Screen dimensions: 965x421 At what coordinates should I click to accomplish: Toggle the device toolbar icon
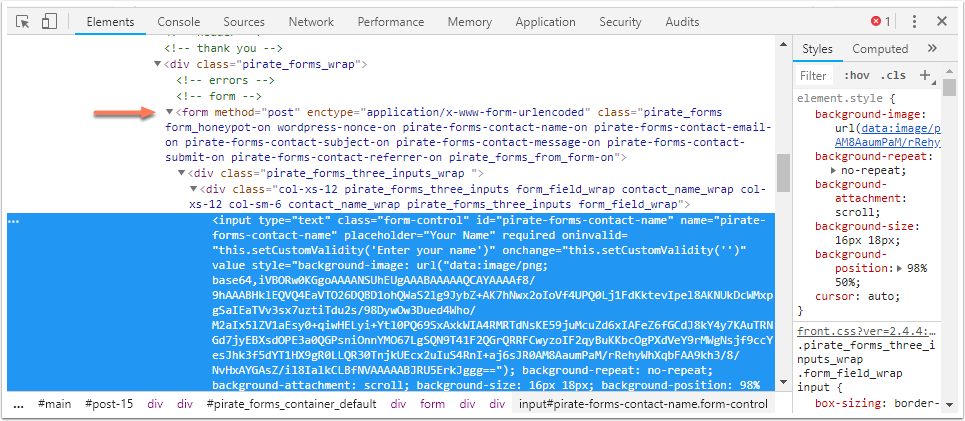coord(50,21)
